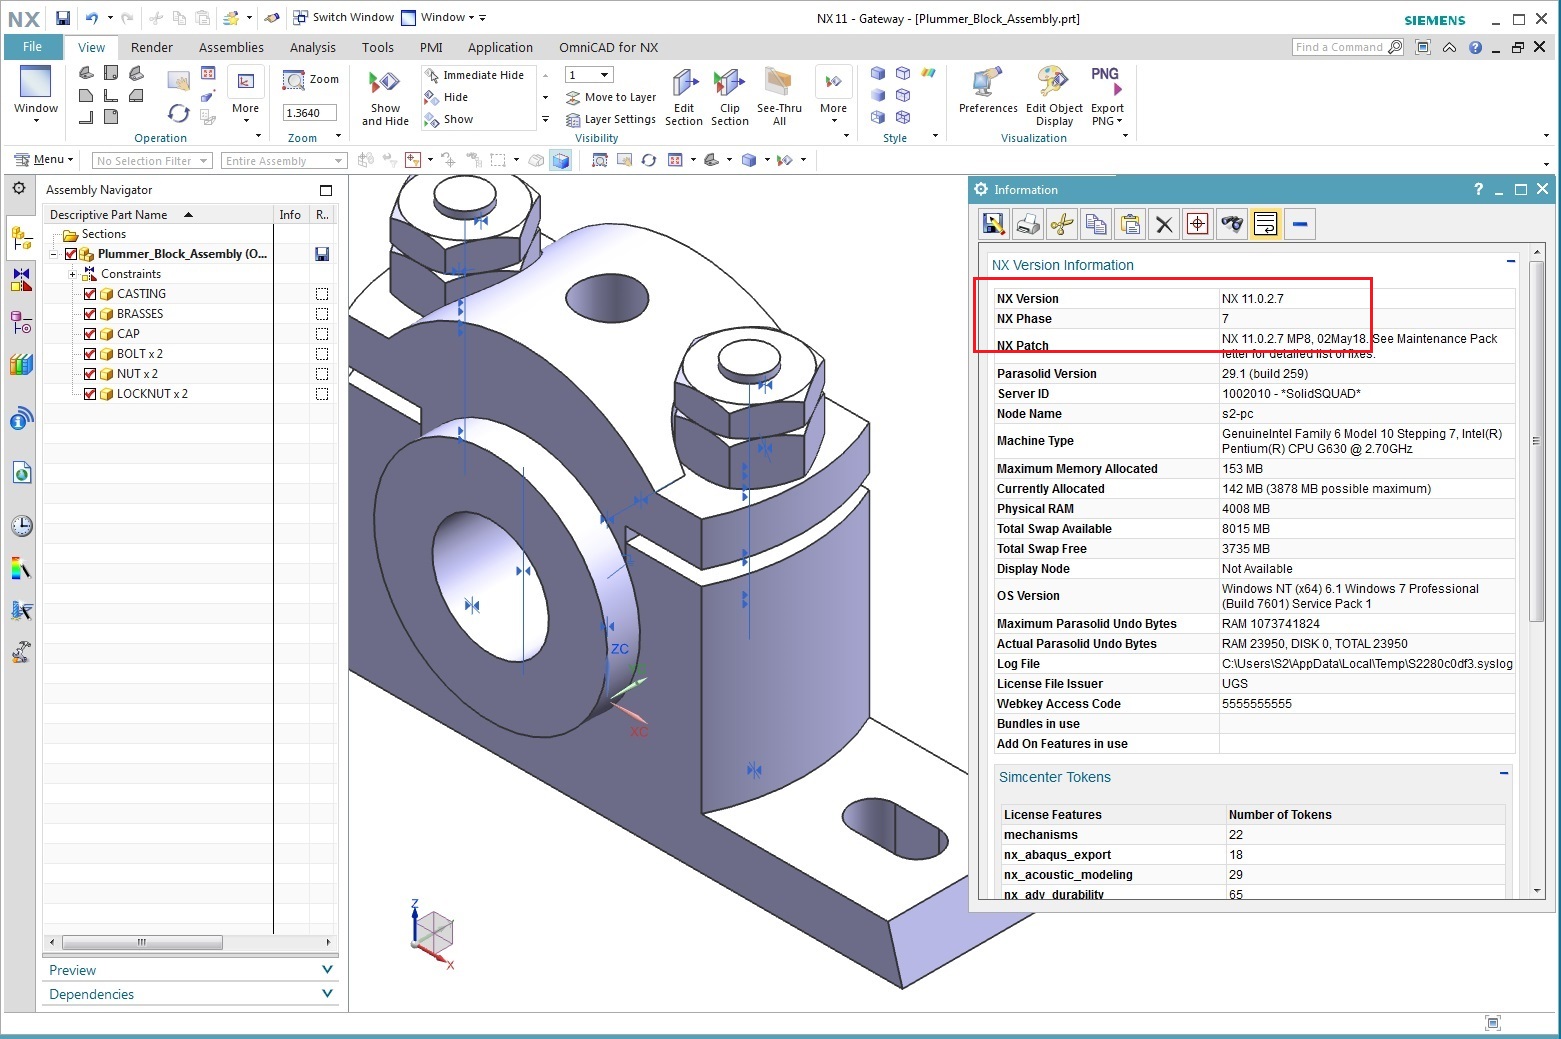Click the red crosshair target icon in Information toolbar

click(x=1197, y=224)
